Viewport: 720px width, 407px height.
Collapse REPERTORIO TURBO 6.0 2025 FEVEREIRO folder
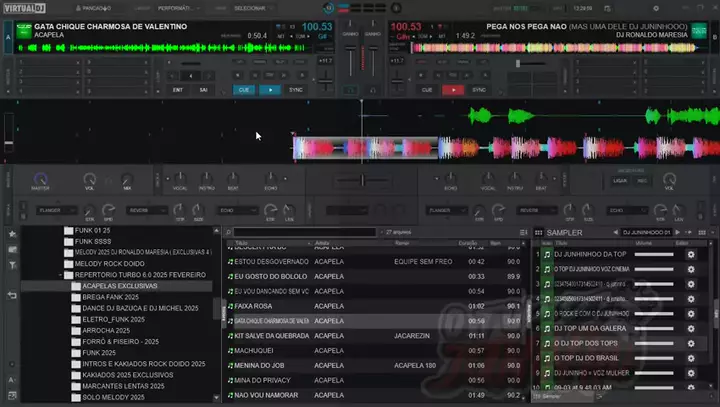pyautogui.click(x=62, y=275)
